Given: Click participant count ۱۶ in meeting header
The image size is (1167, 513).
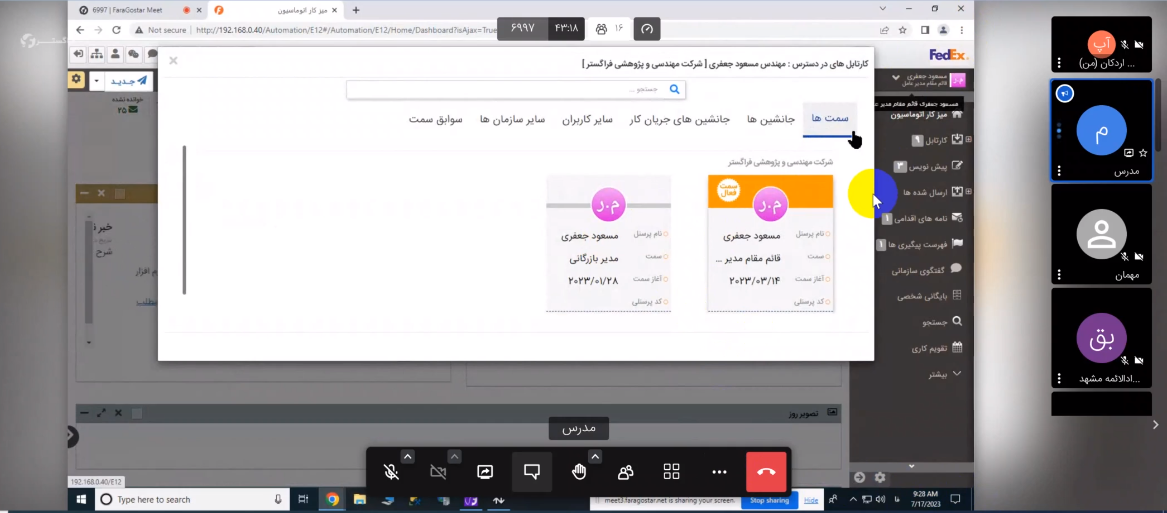Looking at the screenshot, I should (x=609, y=29).
